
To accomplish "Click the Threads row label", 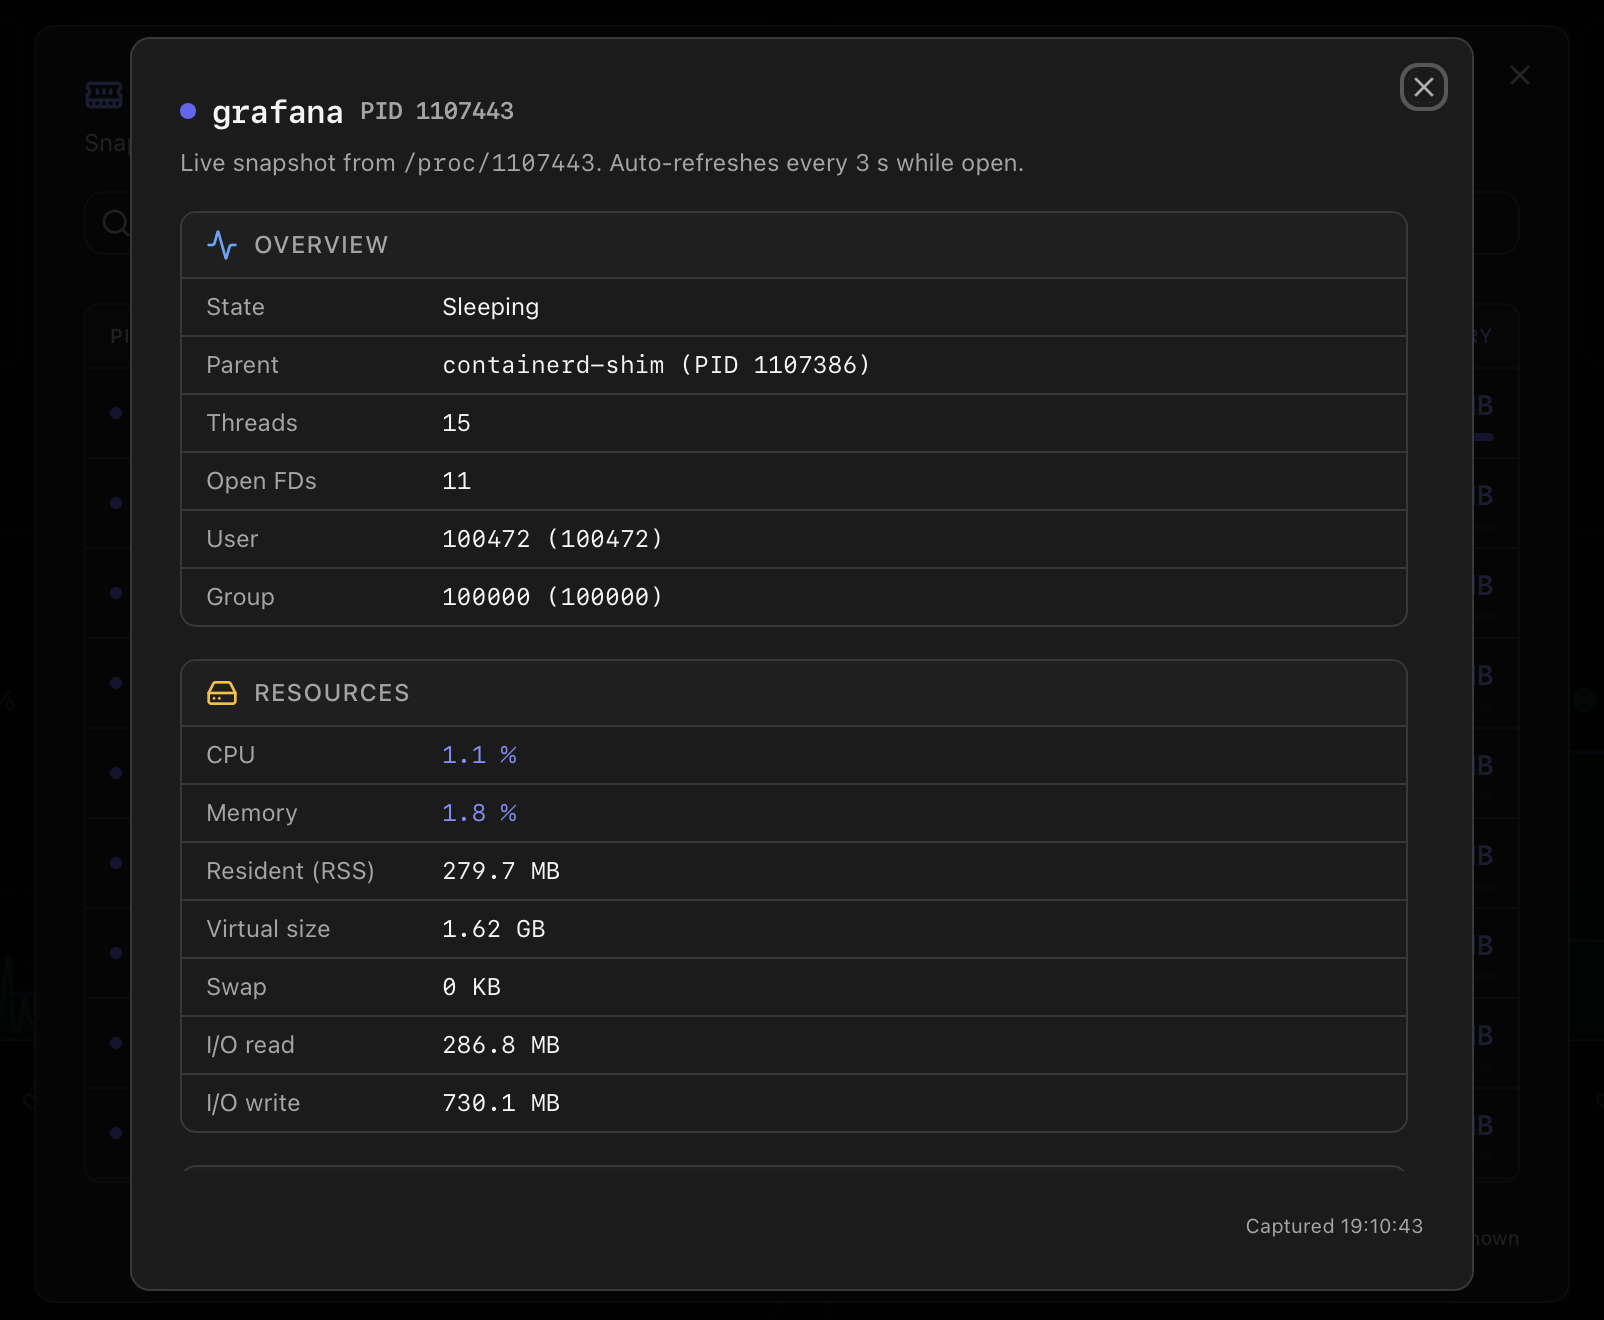I will coord(252,423).
